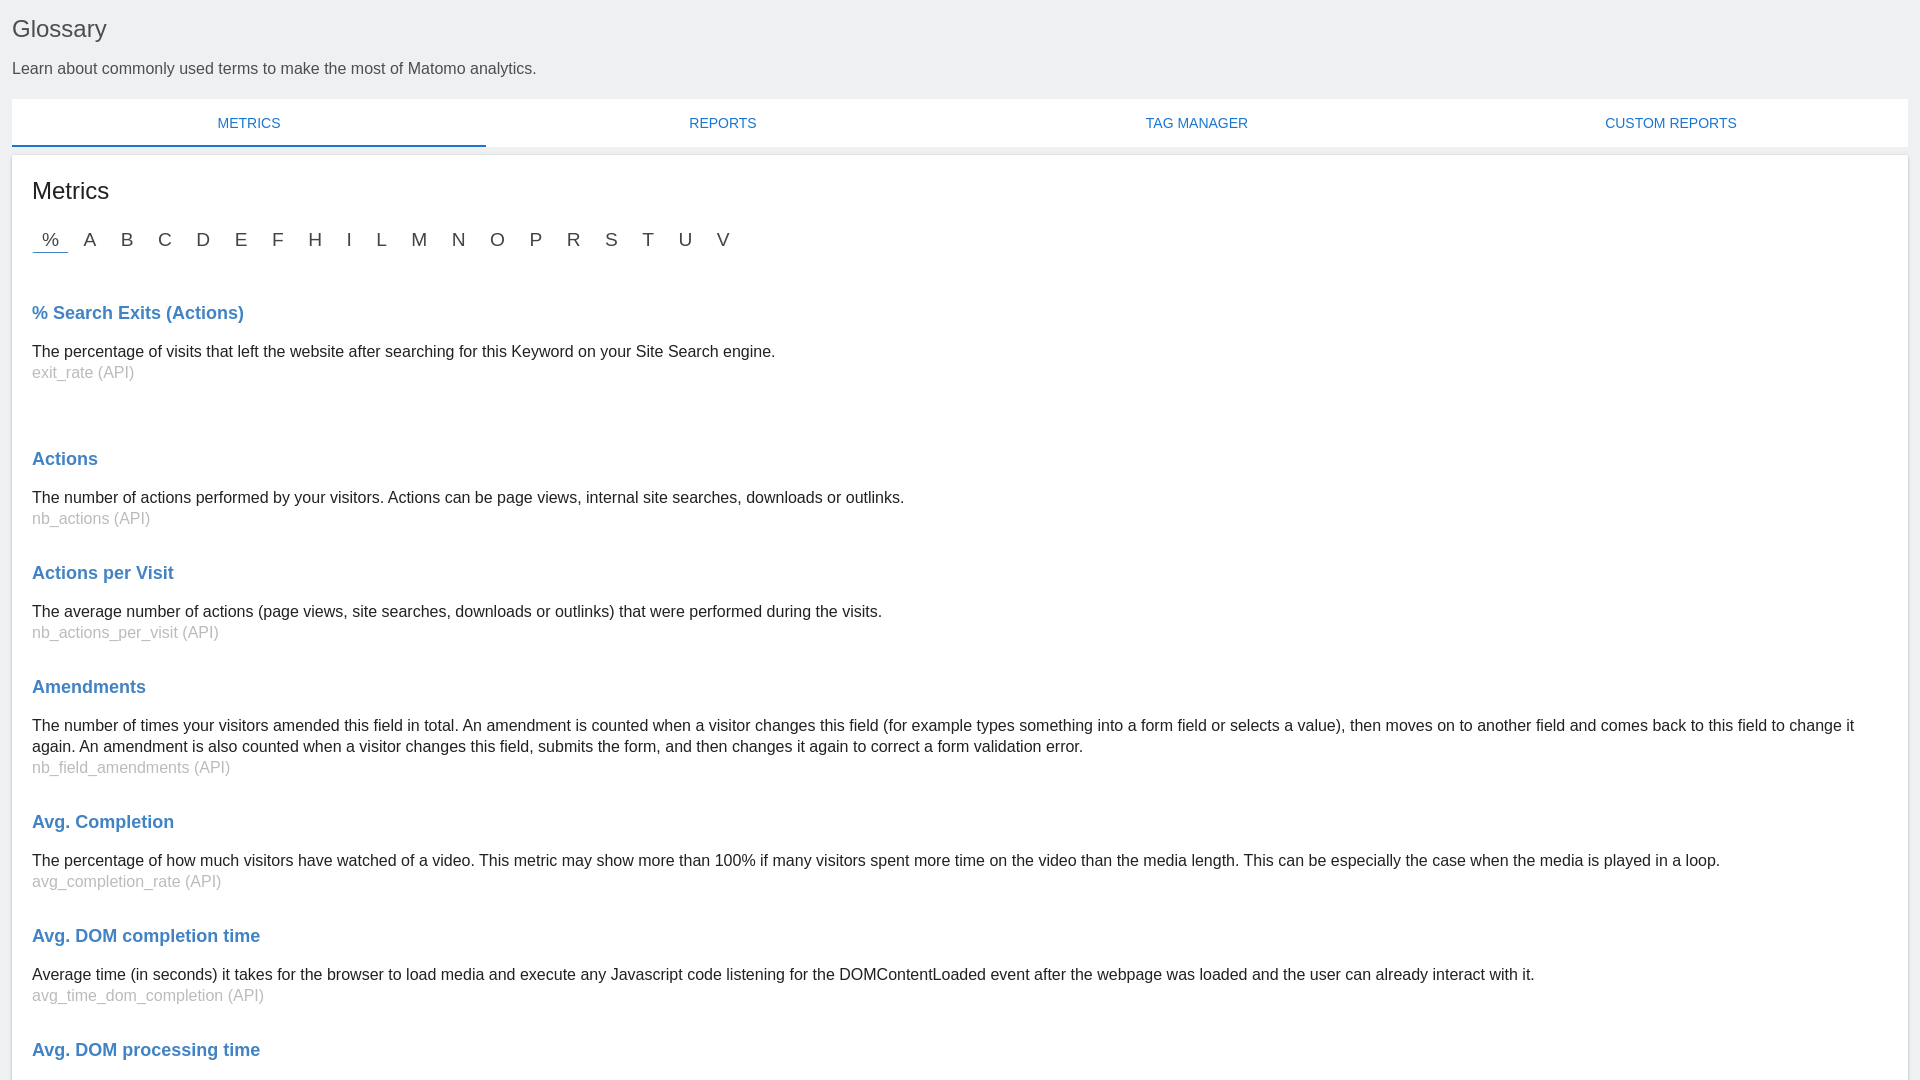Expand the Actions per Visit entry
Screen dimensions: 1920x1080
pyautogui.click(x=103, y=572)
